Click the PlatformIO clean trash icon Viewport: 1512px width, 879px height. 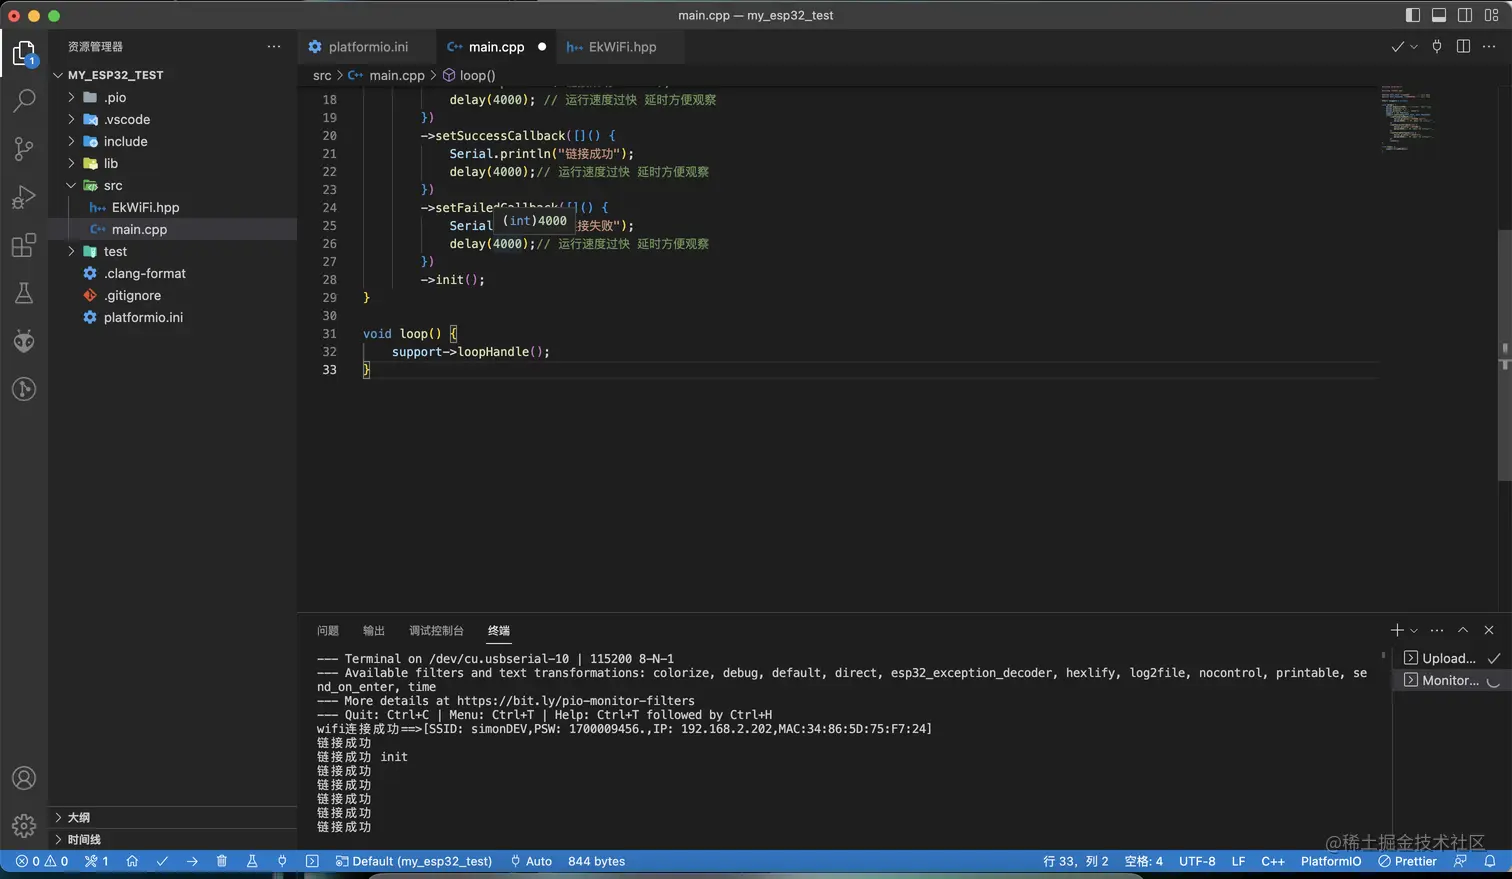(x=222, y=861)
